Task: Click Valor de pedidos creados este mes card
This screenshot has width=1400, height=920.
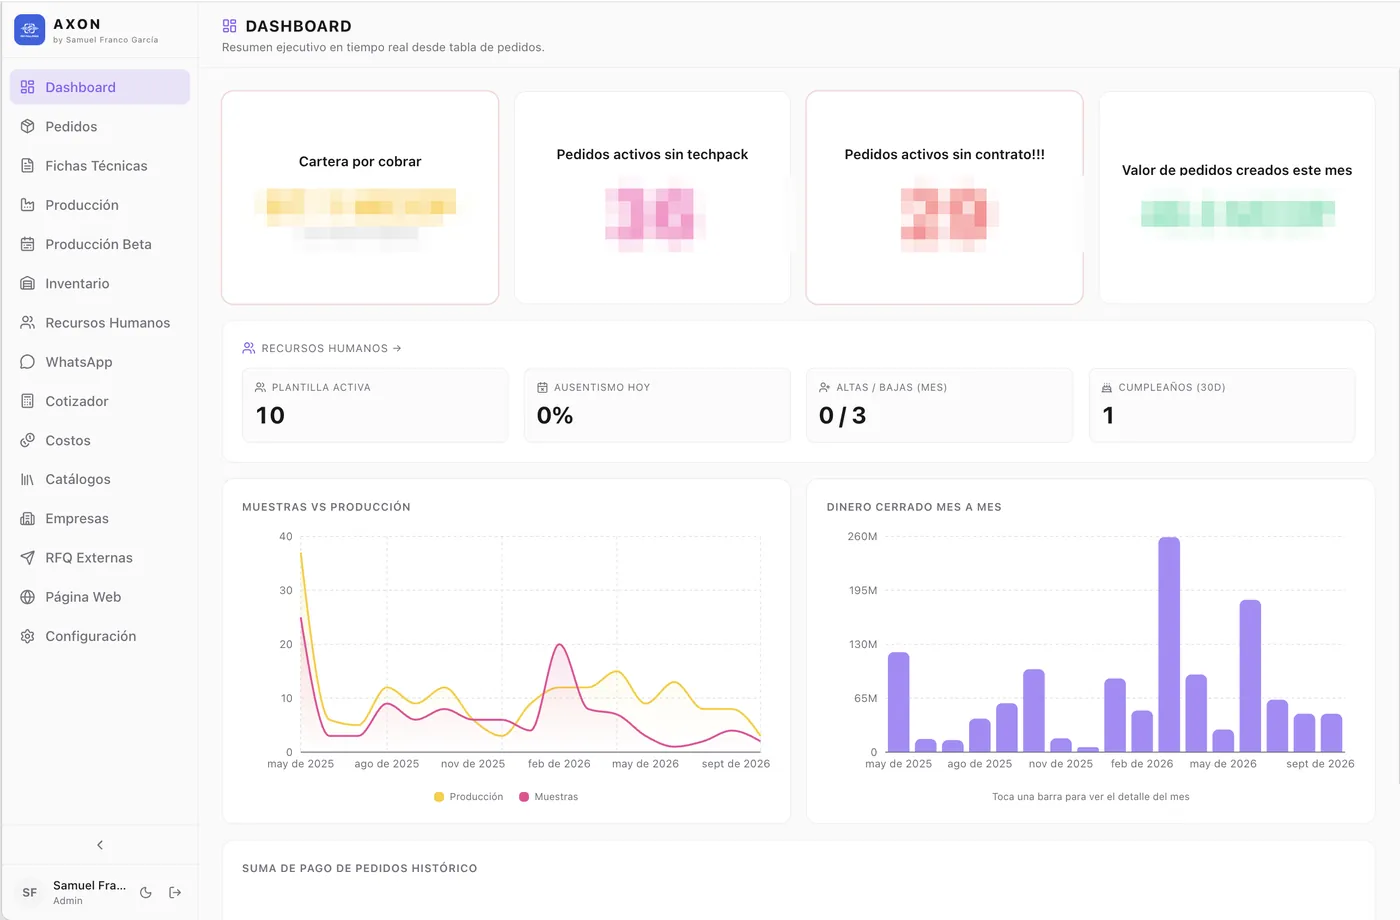Action: 1237,198
